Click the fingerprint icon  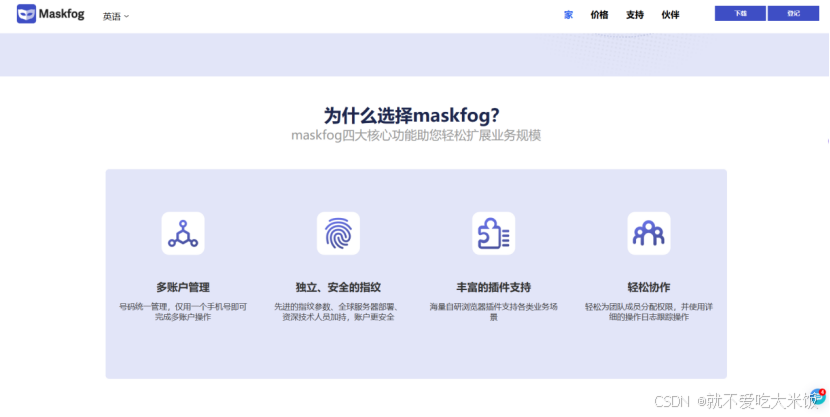(x=338, y=233)
